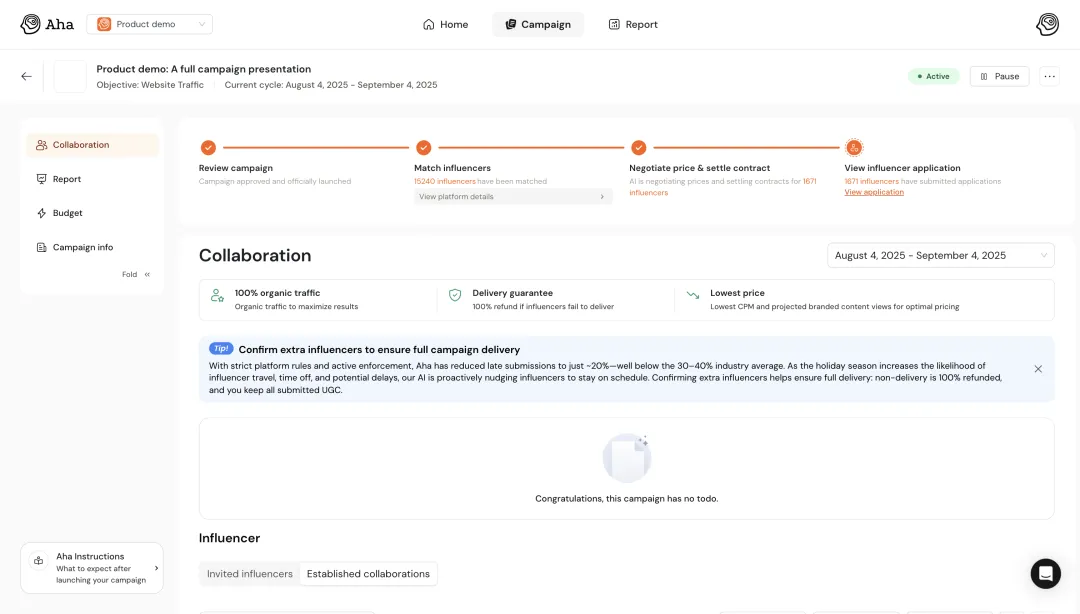1080x614 pixels.
Task: Switch to the Invited influencers tab
Action: pos(250,574)
